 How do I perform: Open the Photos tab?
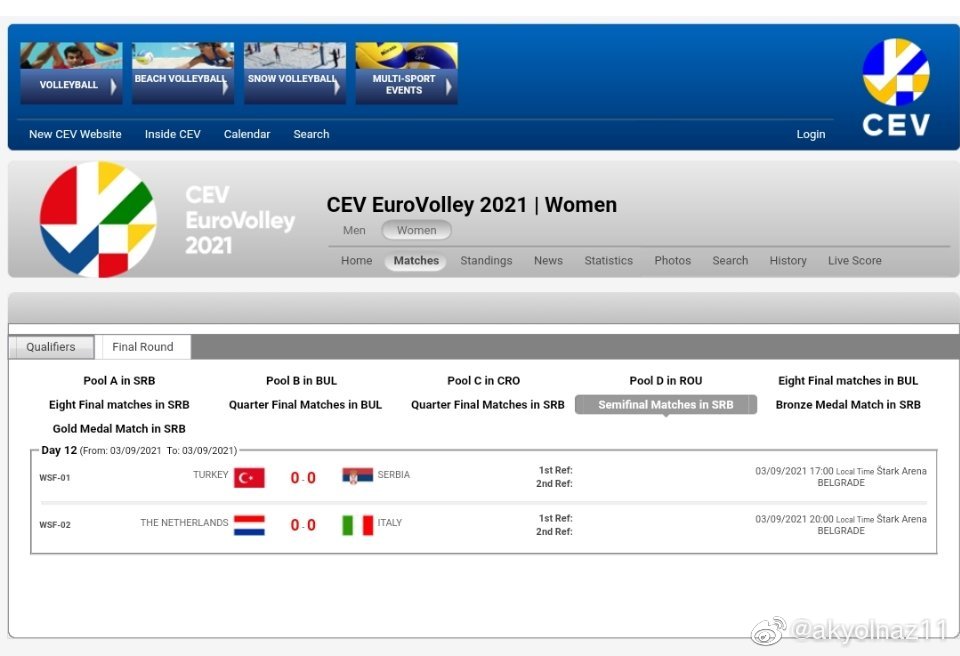[x=672, y=260]
